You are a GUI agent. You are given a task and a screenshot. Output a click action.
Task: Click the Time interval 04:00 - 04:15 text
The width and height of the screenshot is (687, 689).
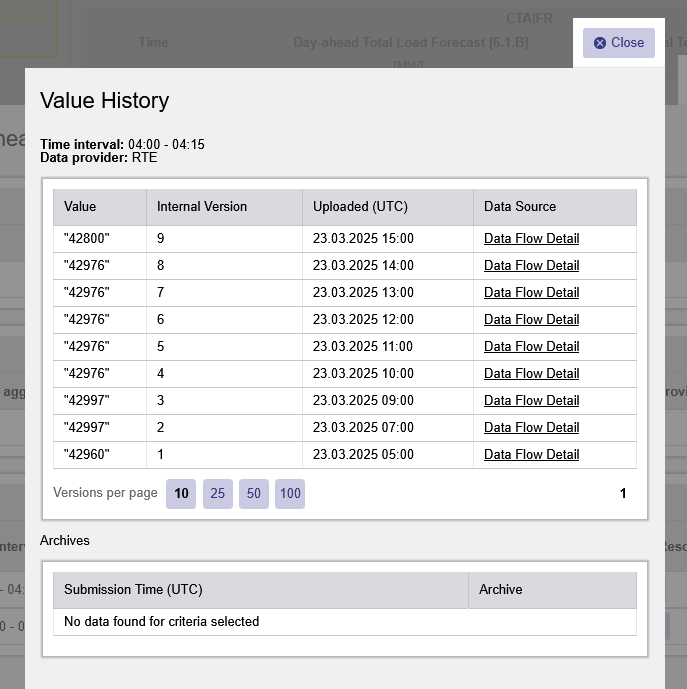(122, 144)
